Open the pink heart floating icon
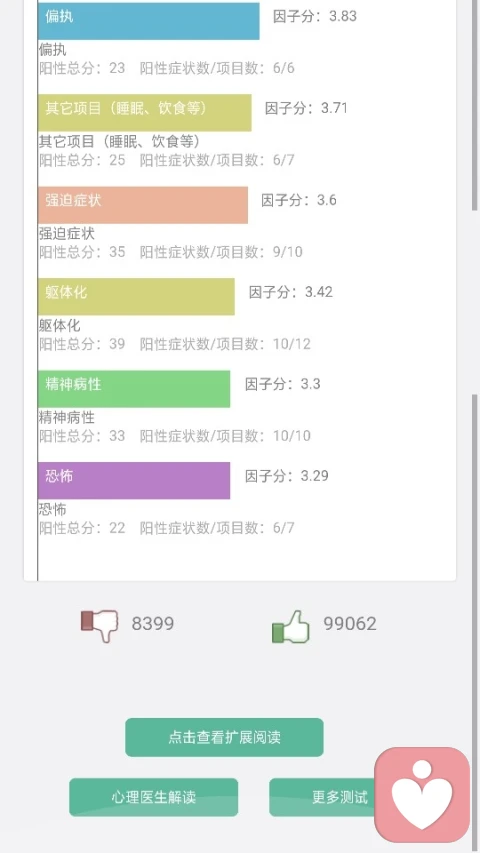 coord(422,794)
